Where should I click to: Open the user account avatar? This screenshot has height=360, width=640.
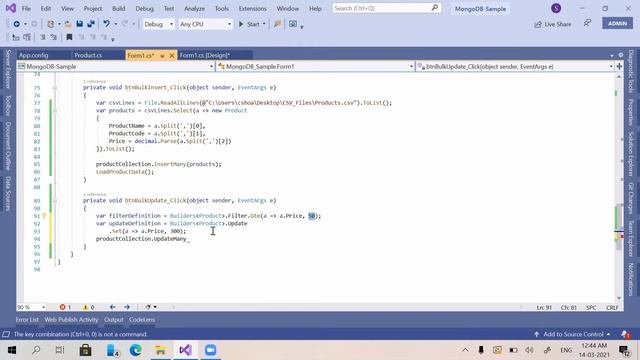click(556, 8)
